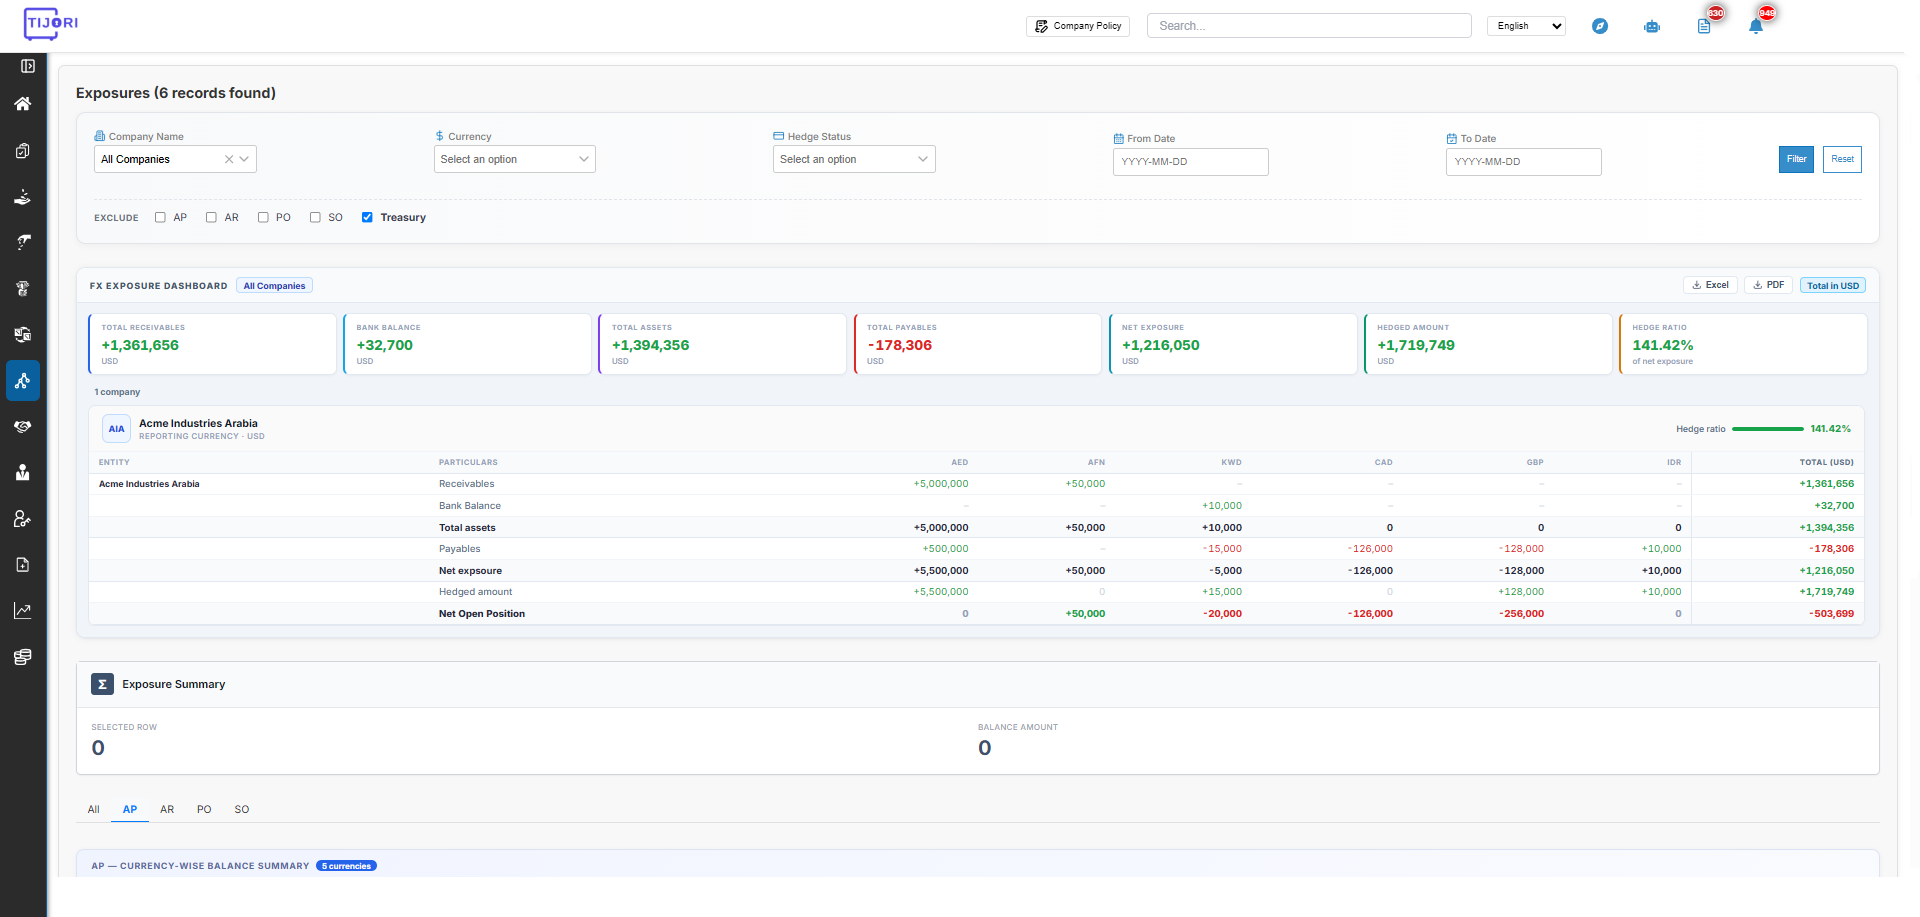This screenshot has height=917, width=1920.
Task: Open hand-with-plant icon in sidebar
Action: 22,197
